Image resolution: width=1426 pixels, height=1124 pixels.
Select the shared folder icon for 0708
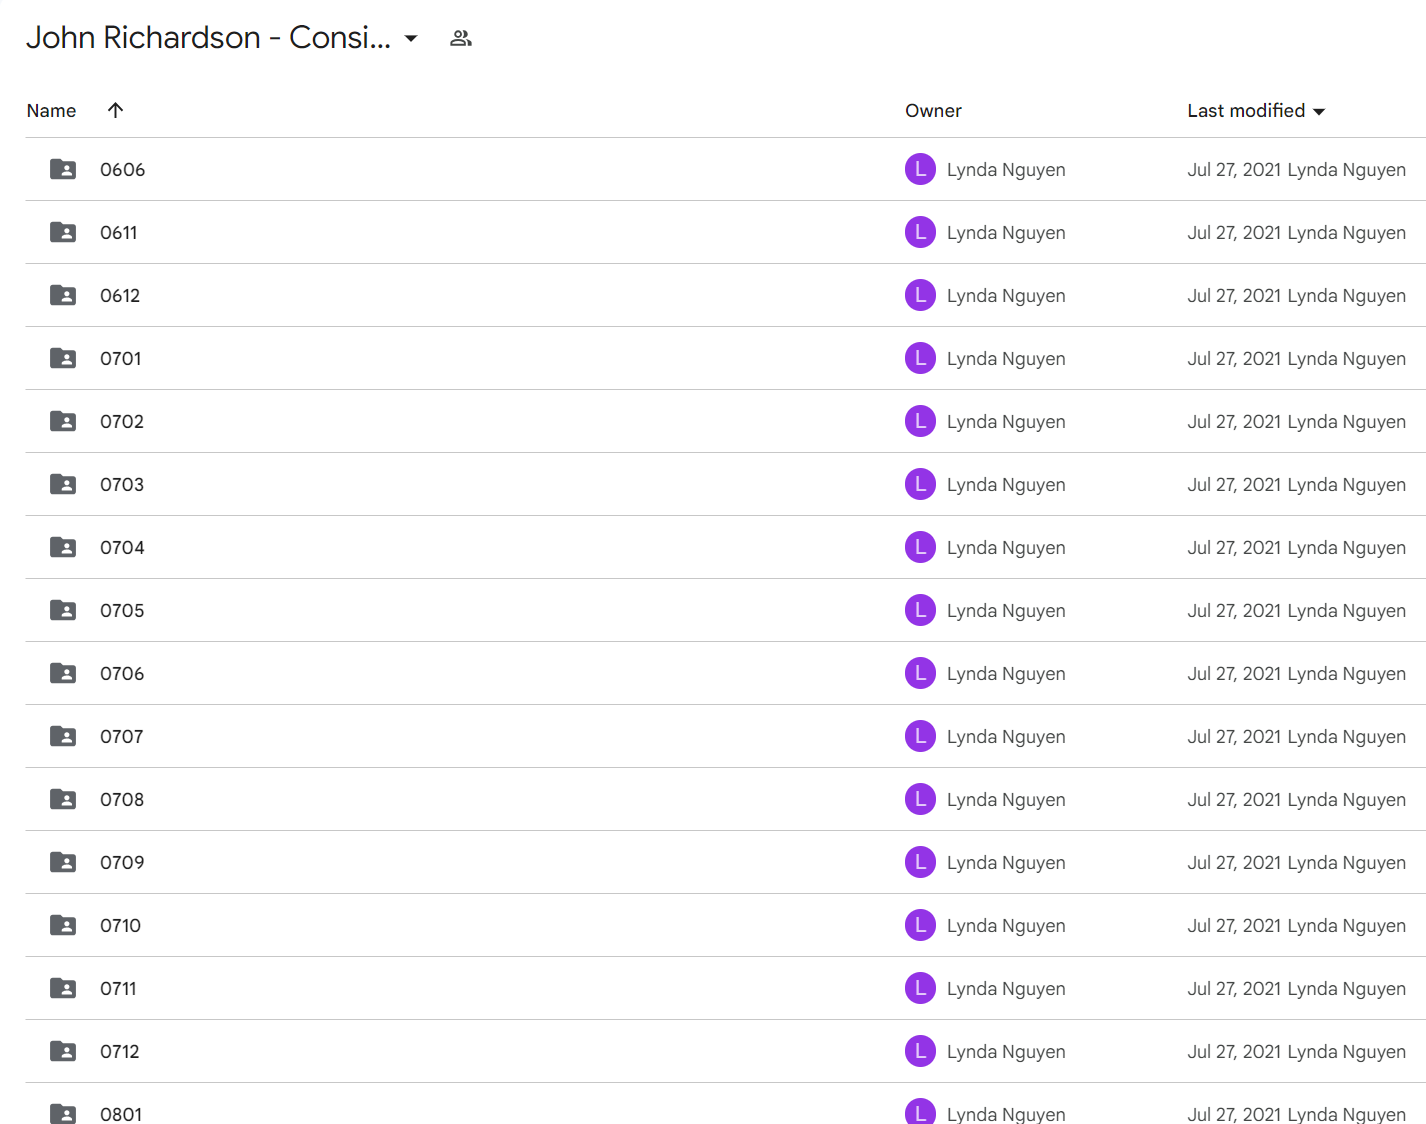(63, 799)
